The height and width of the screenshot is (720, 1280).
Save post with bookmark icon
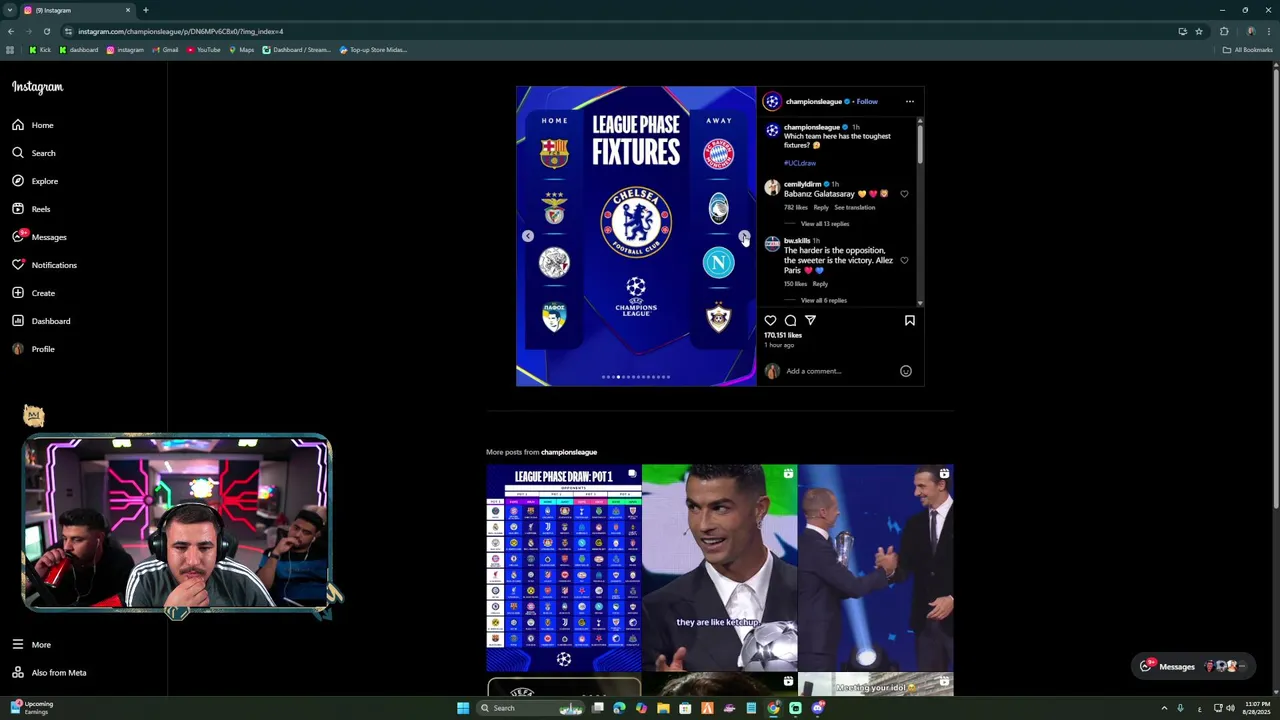pyautogui.click(x=910, y=320)
